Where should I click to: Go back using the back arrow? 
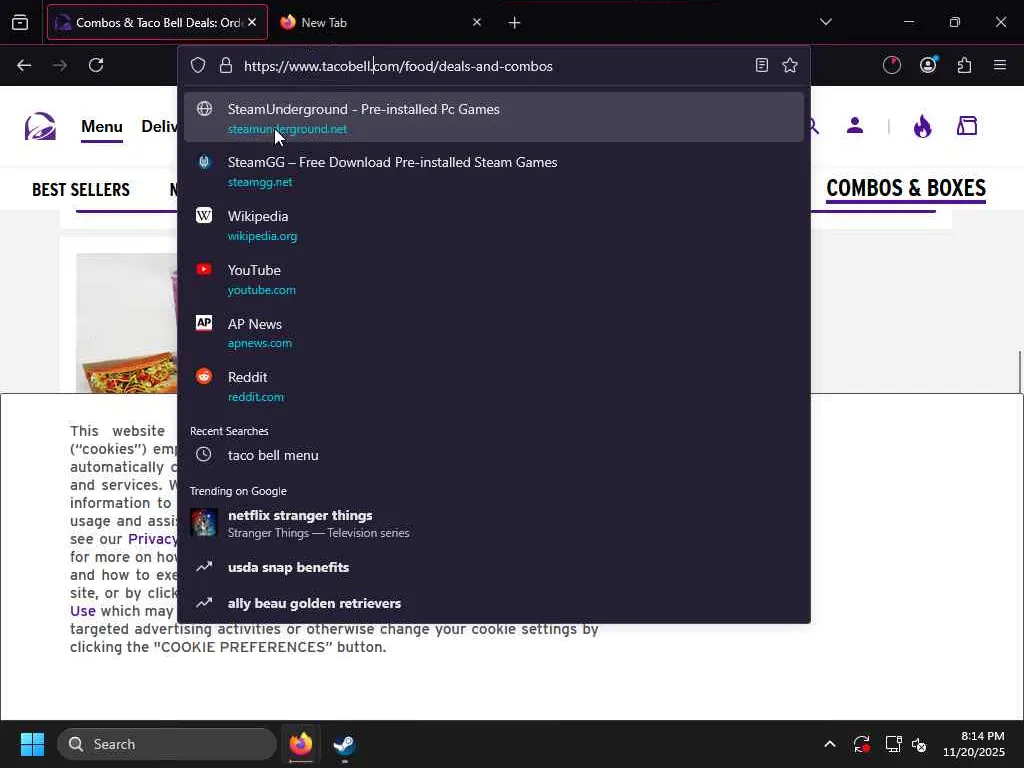[x=24, y=65]
